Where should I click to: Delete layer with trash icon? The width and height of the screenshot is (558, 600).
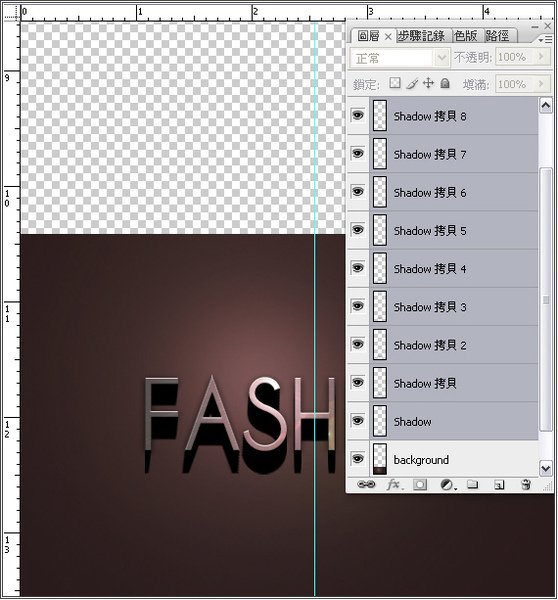526,485
